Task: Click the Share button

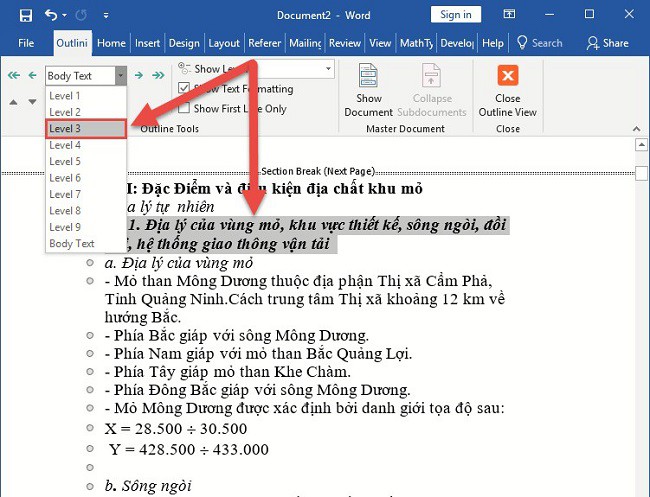Action: [608, 43]
